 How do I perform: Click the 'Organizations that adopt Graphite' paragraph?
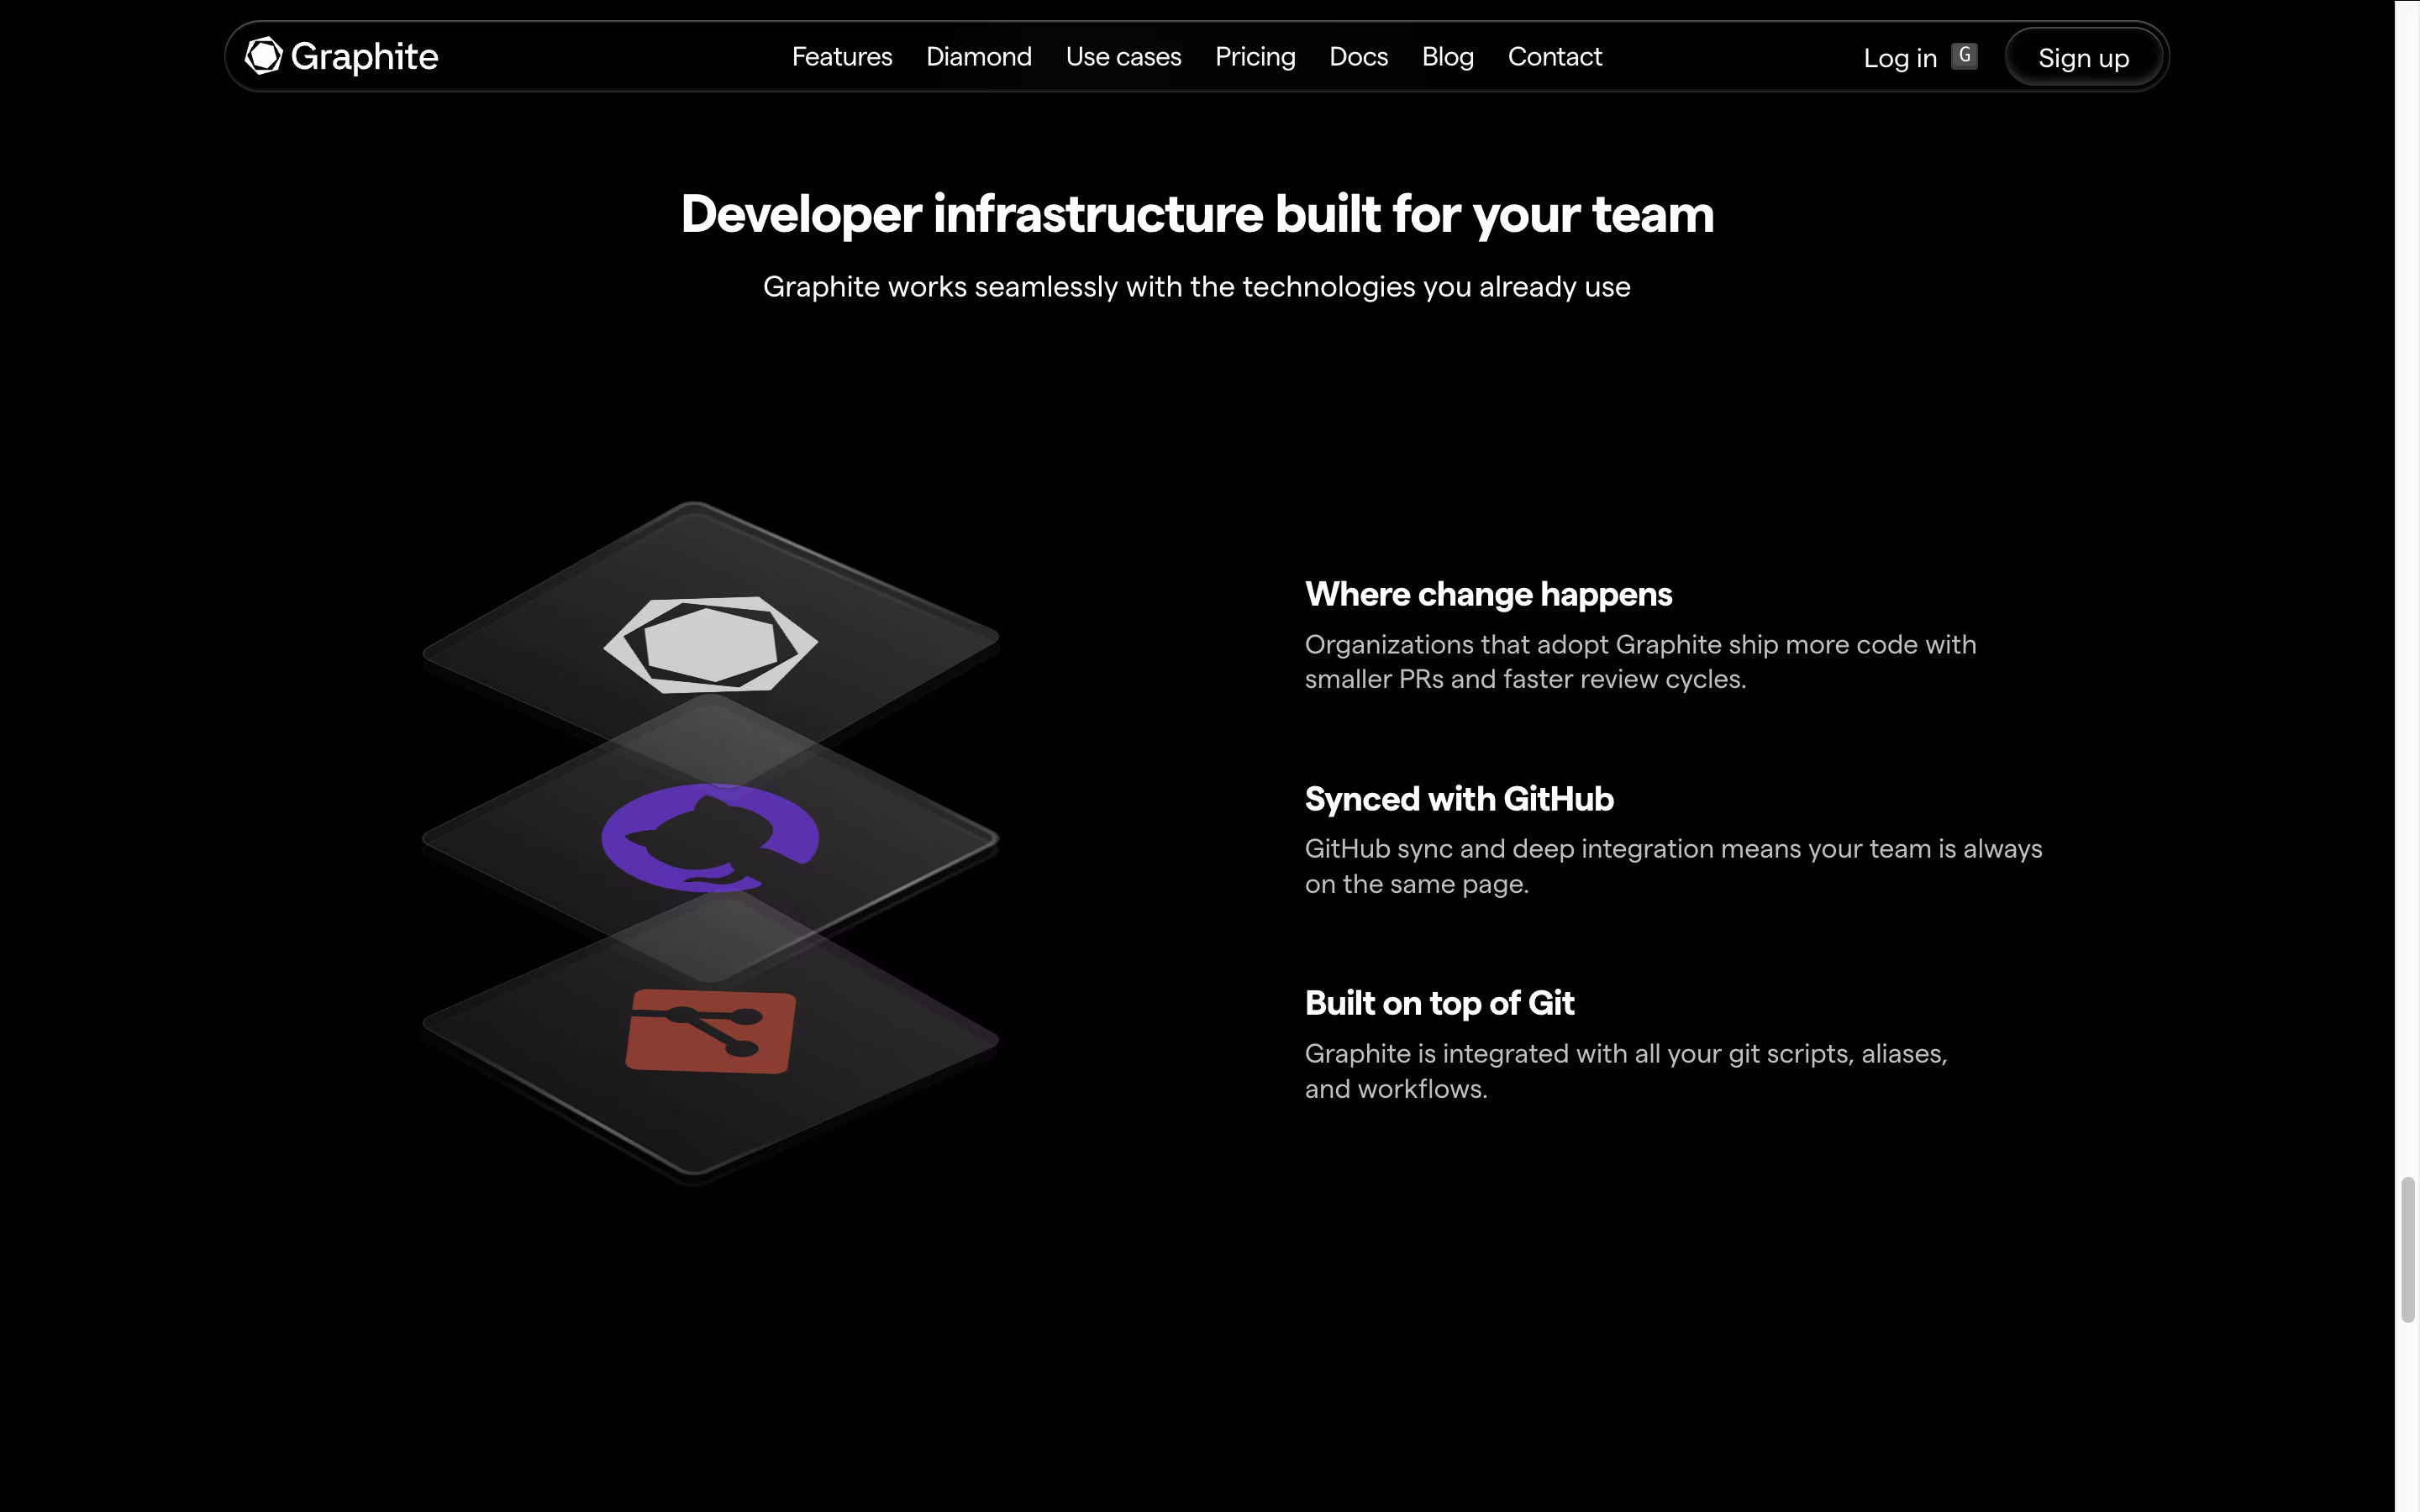click(1640, 662)
